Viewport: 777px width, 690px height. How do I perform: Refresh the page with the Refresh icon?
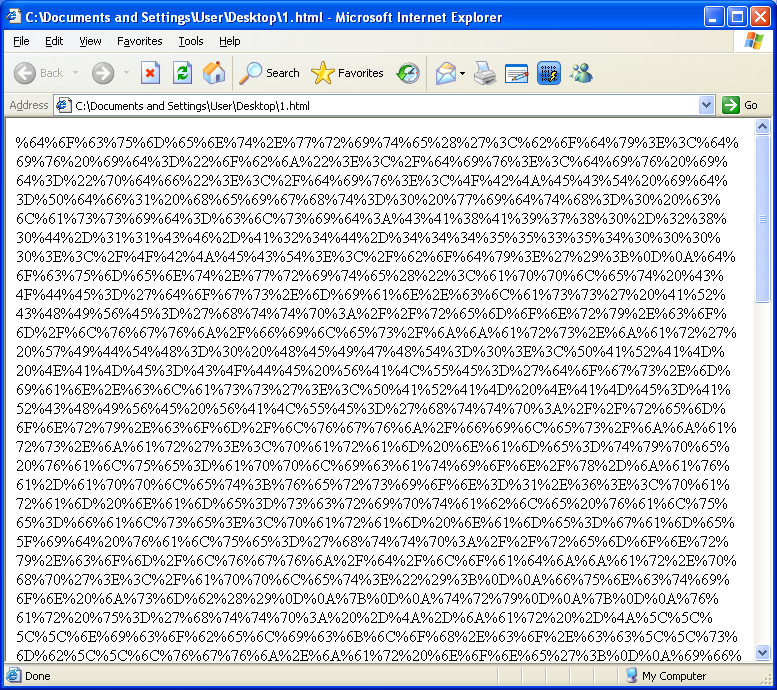182,73
